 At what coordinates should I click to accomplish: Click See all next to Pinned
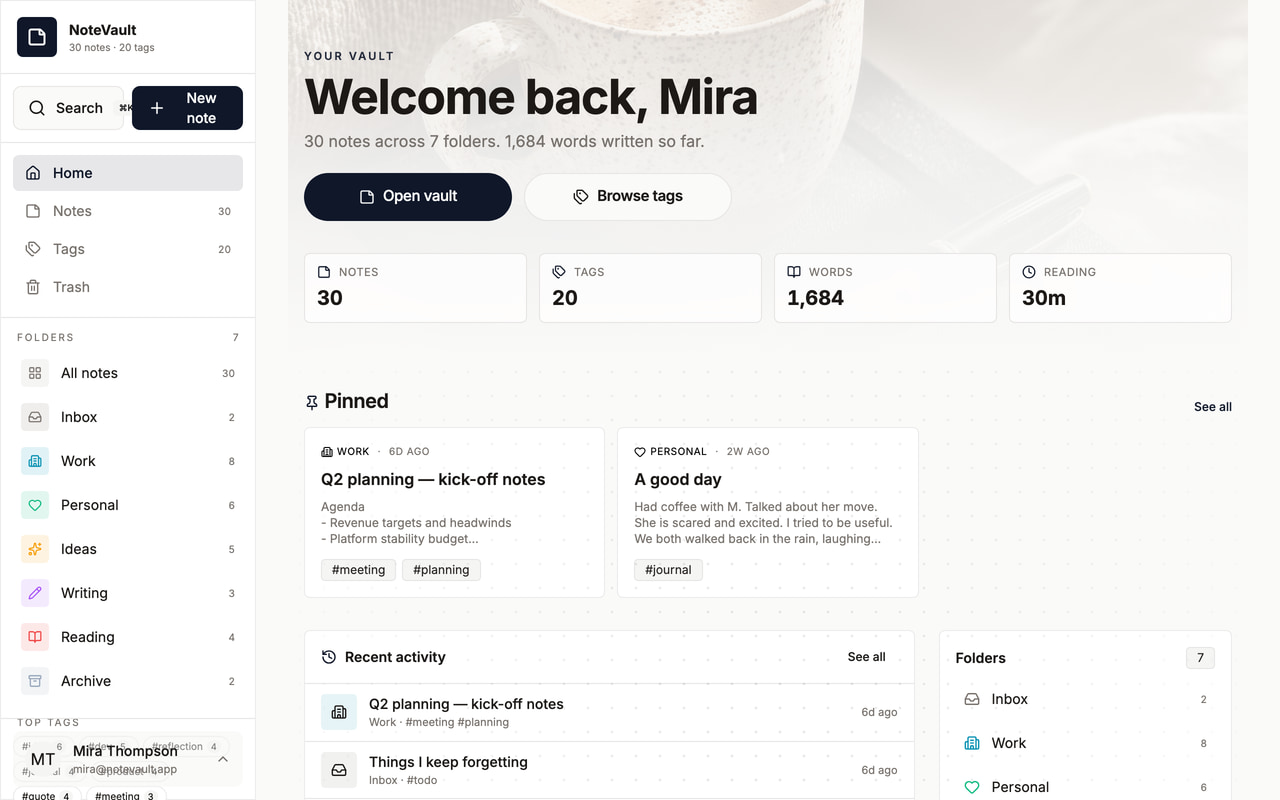[x=1213, y=407]
